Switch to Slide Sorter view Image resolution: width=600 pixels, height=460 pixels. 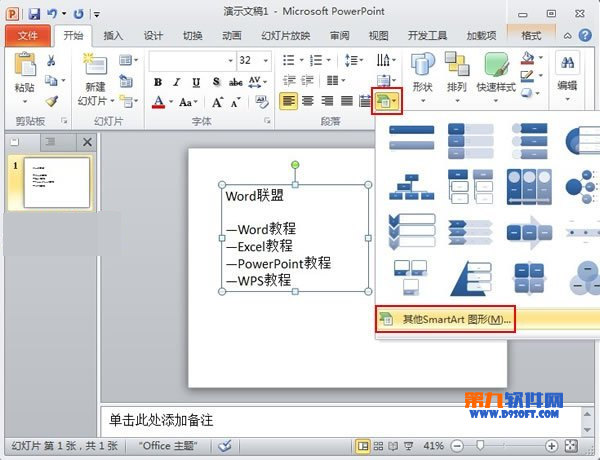(x=378, y=445)
